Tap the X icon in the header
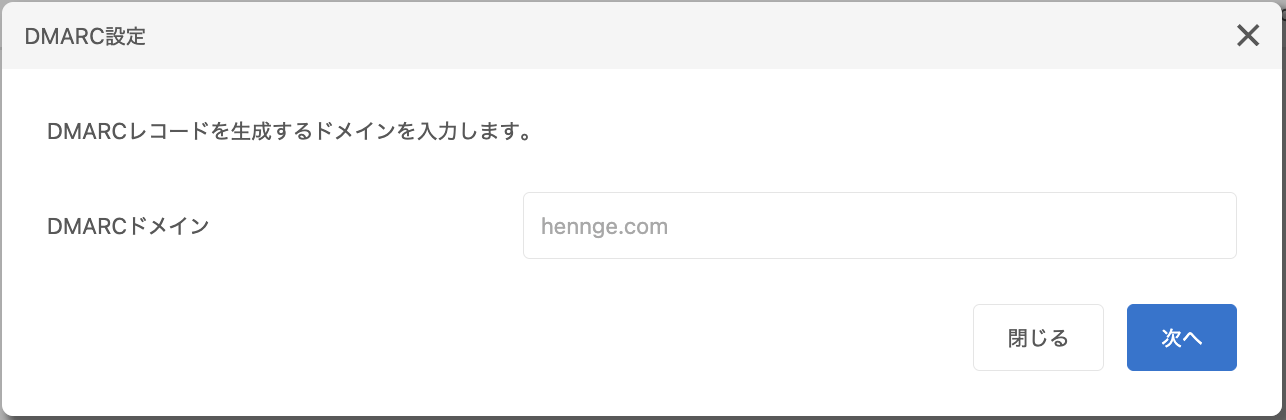The image size is (1286, 420). (x=1248, y=36)
